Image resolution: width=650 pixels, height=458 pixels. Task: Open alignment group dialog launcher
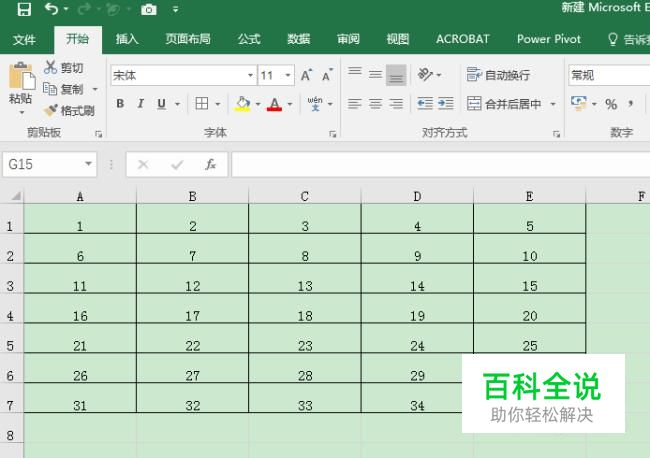click(556, 134)
